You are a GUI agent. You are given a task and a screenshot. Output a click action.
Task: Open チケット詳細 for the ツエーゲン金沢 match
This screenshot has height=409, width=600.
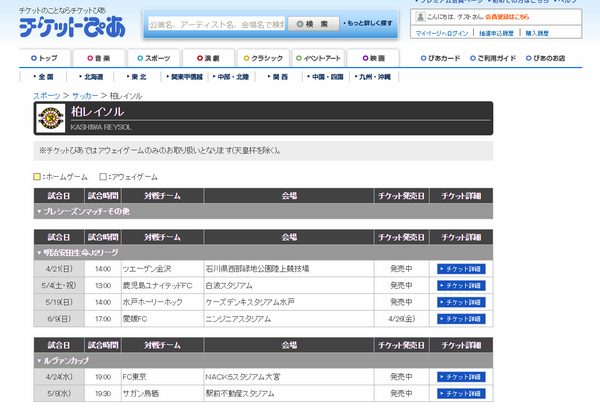(x=461, y=269)
